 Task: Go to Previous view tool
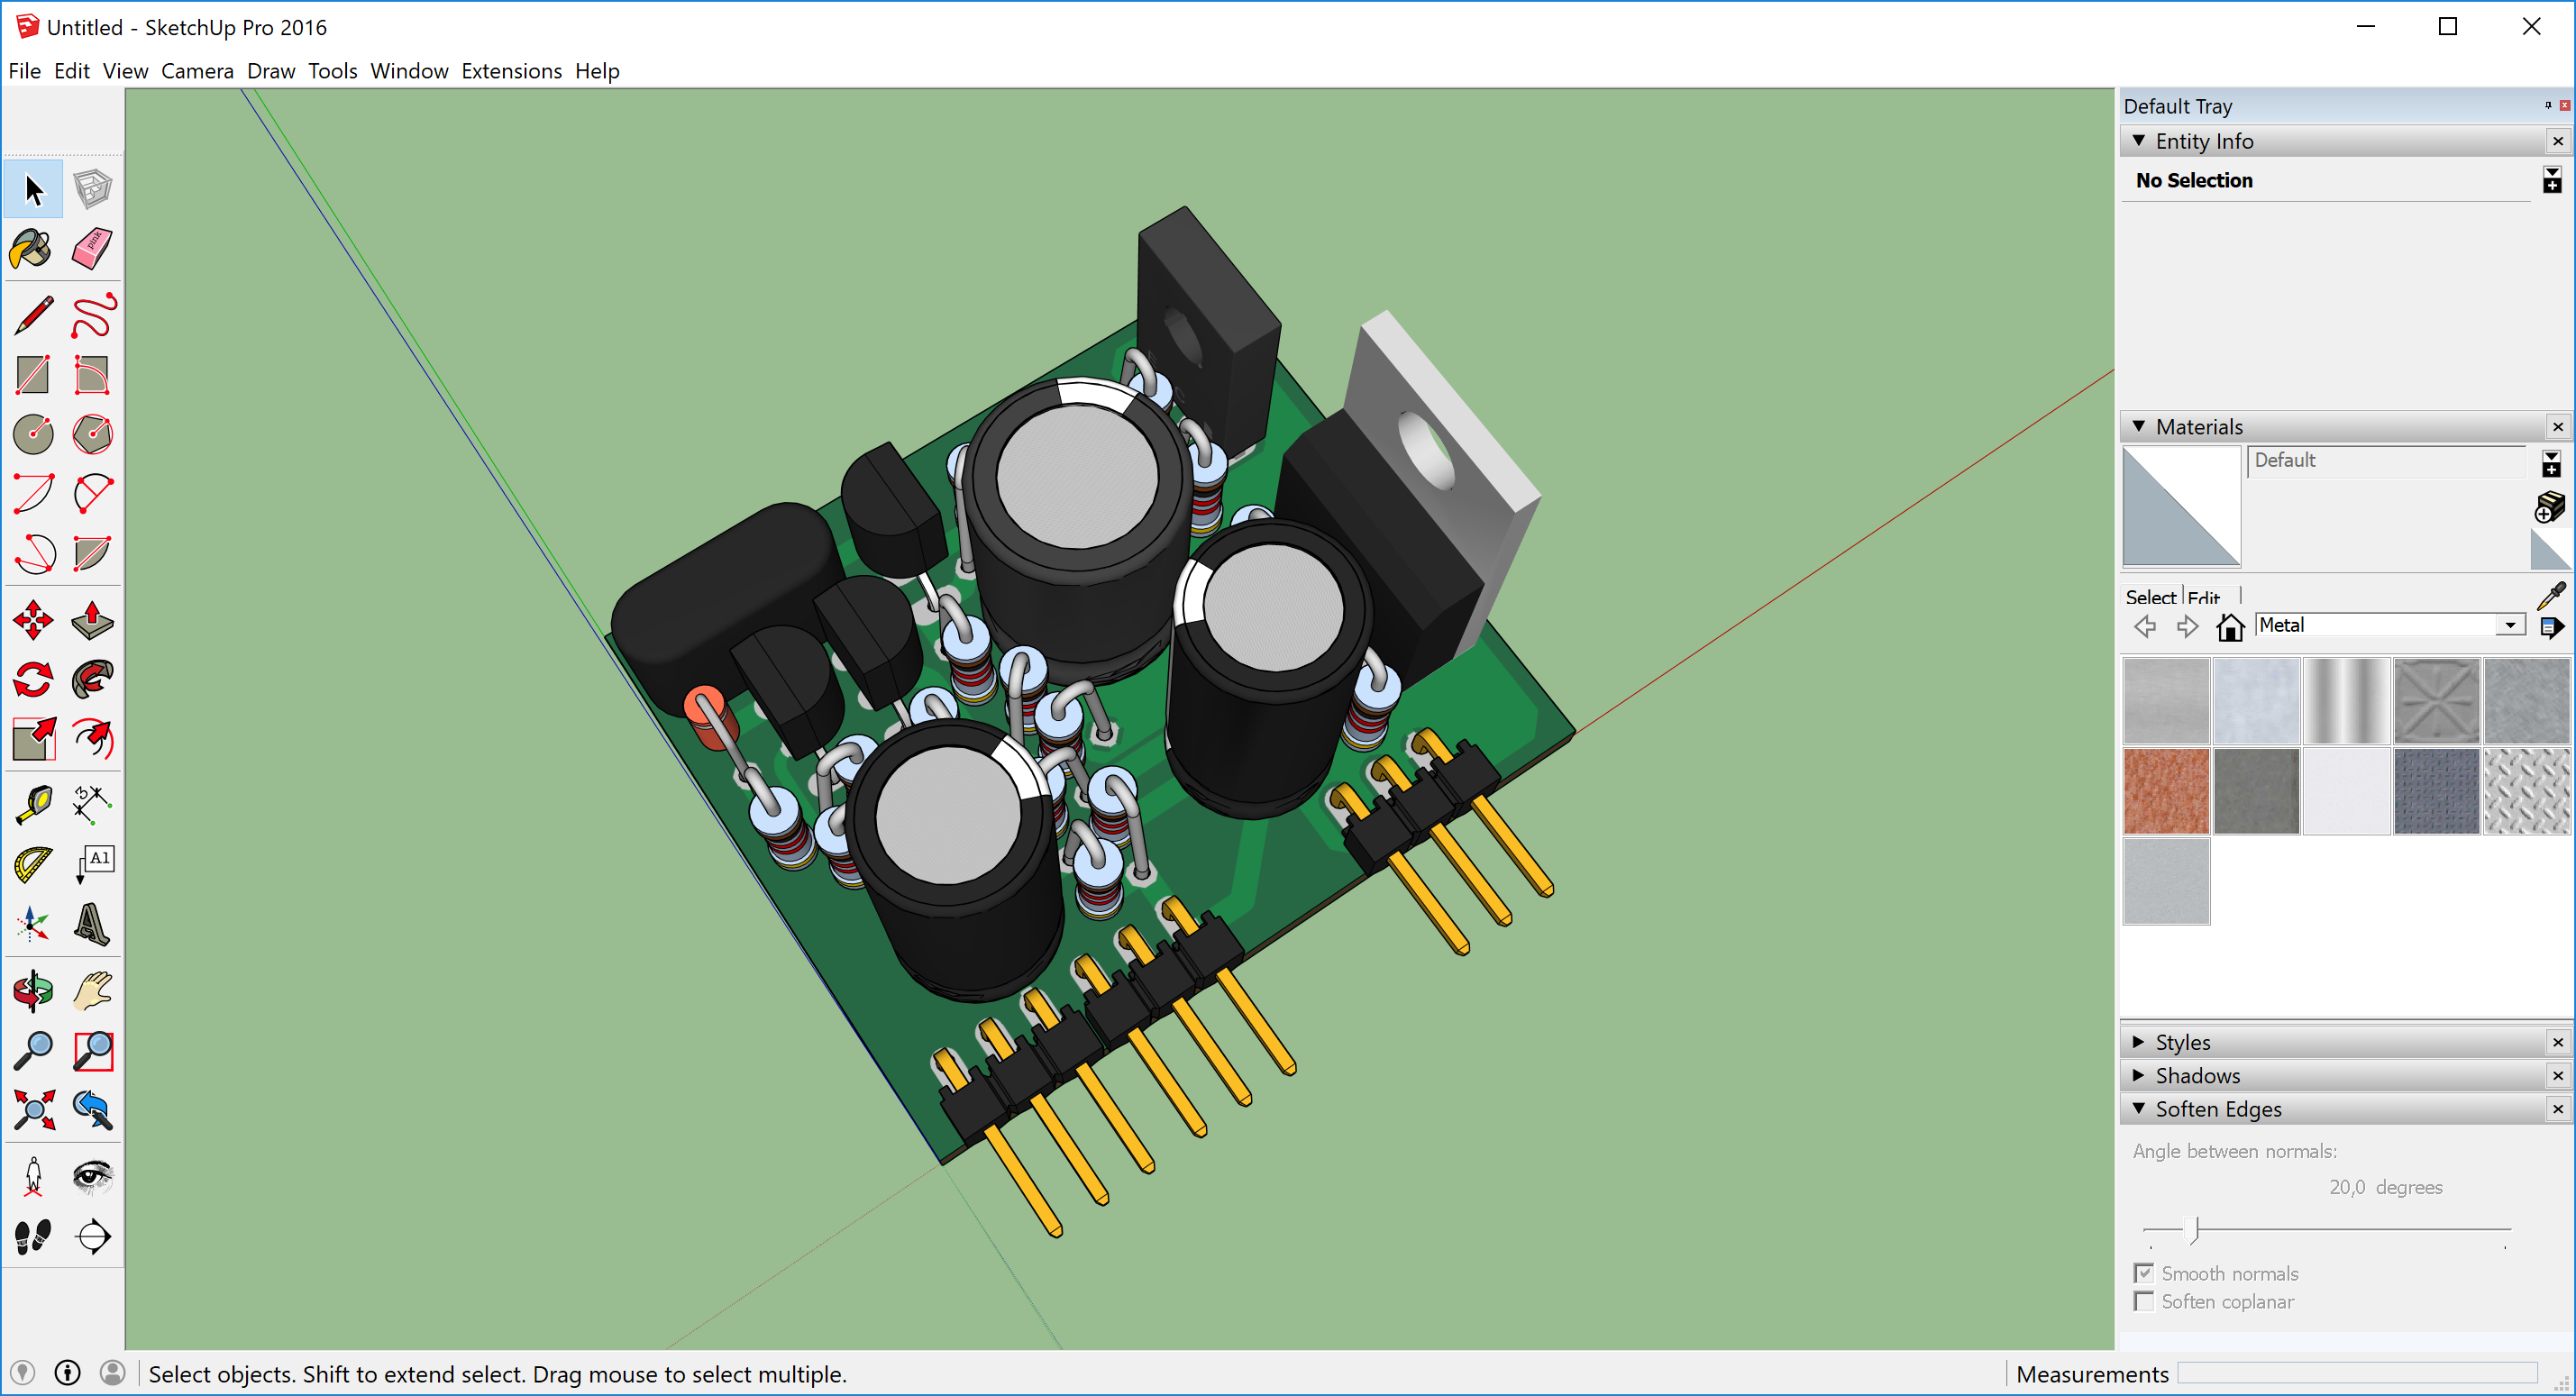pos(92,1110)
